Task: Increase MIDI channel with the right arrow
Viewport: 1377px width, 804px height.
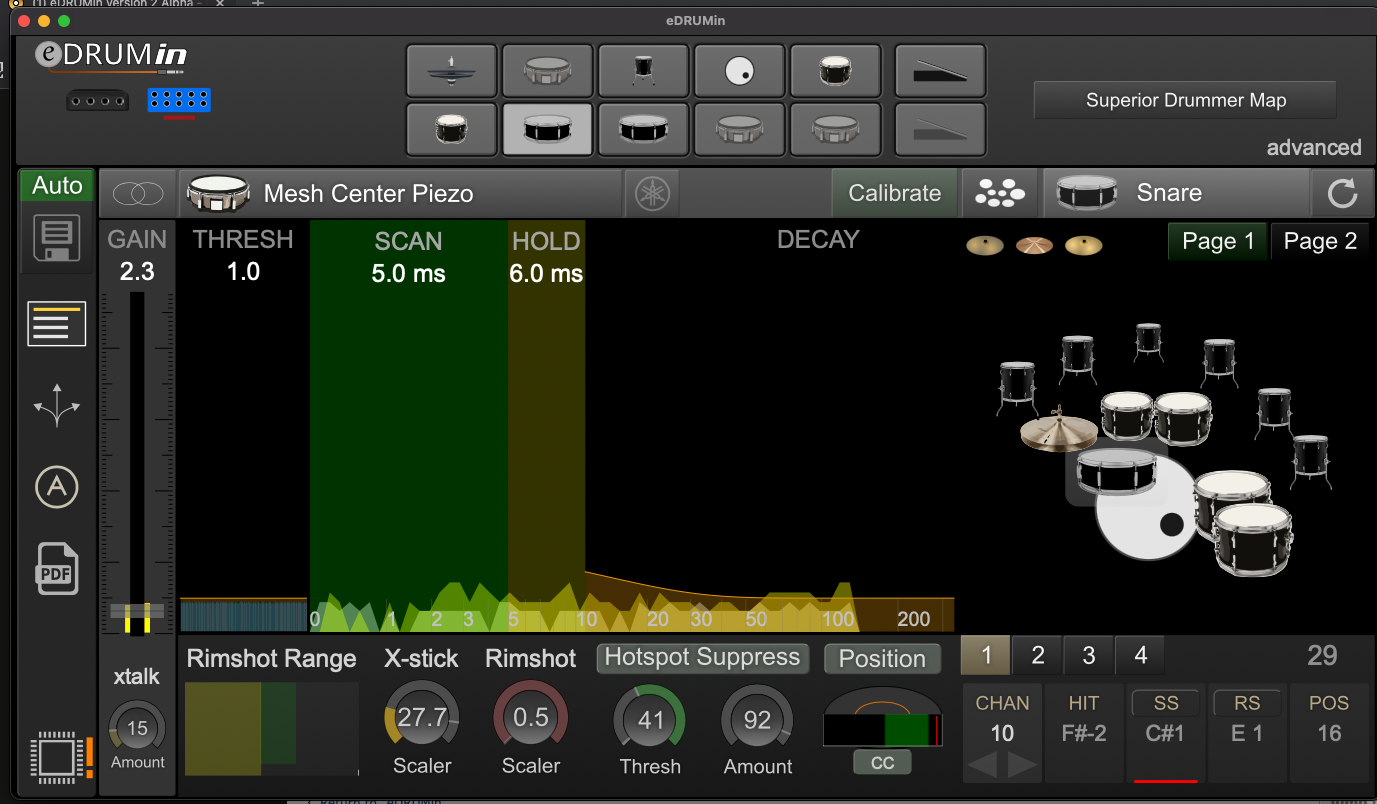Action: tap(1022, 767)
